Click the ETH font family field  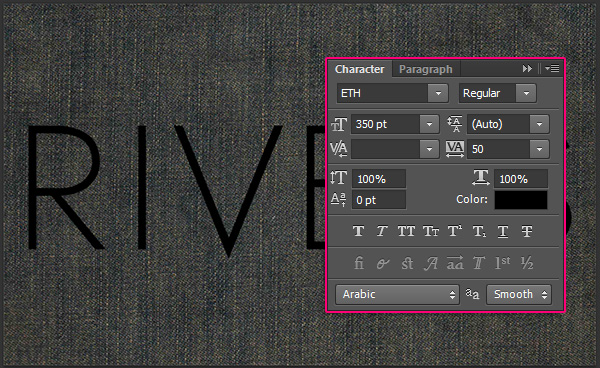(x=382, y=93)
